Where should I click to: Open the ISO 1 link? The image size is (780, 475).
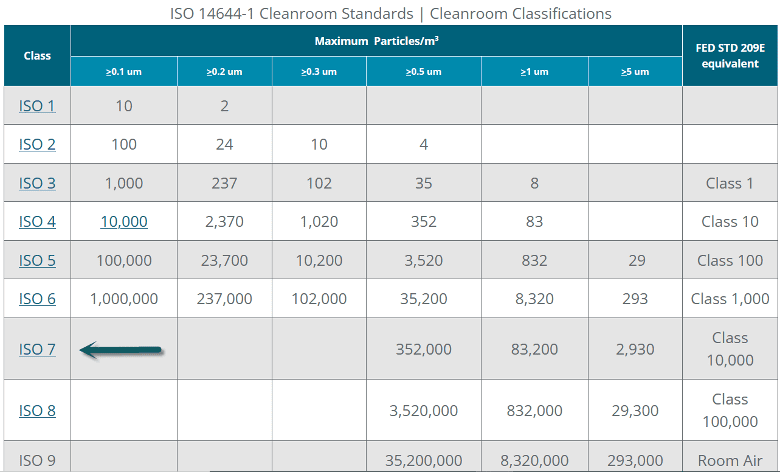coord(37,105)
